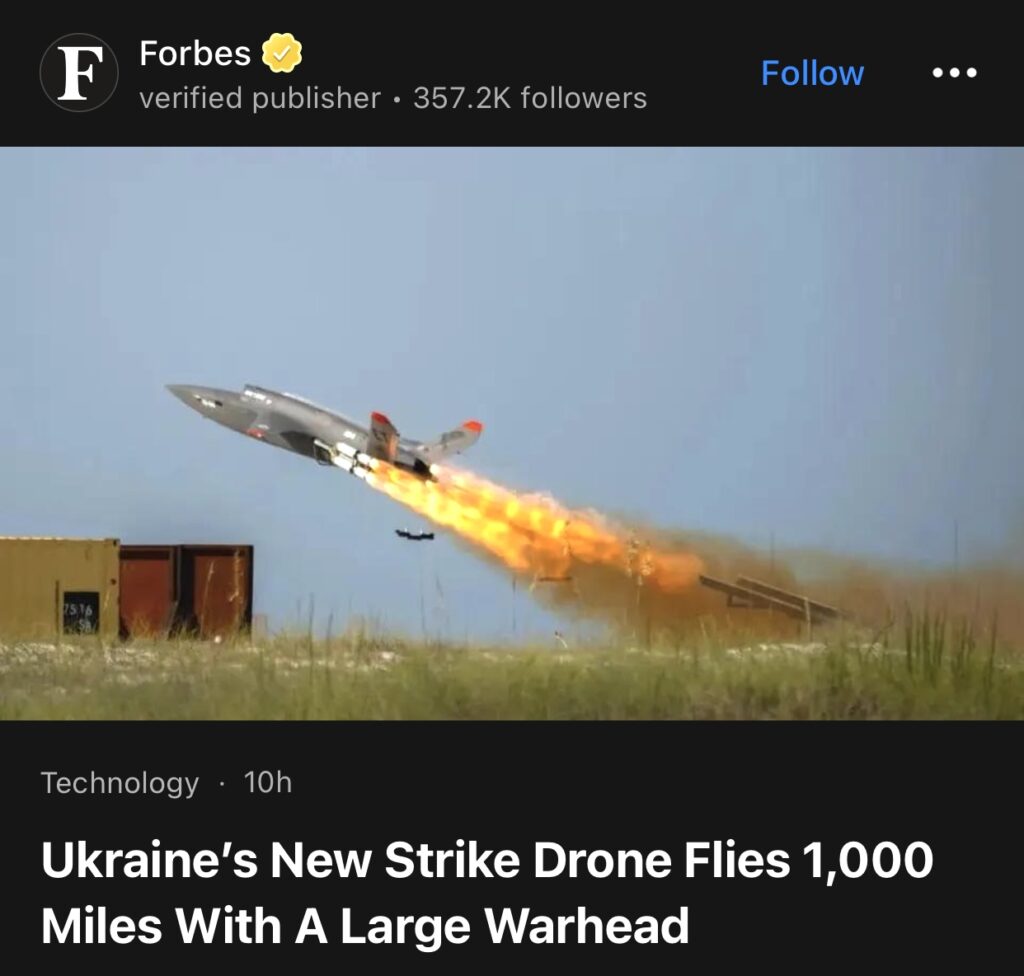
Task: Click "Miles With A Large Warhead" headline line
Action: [x=365, y=925]
